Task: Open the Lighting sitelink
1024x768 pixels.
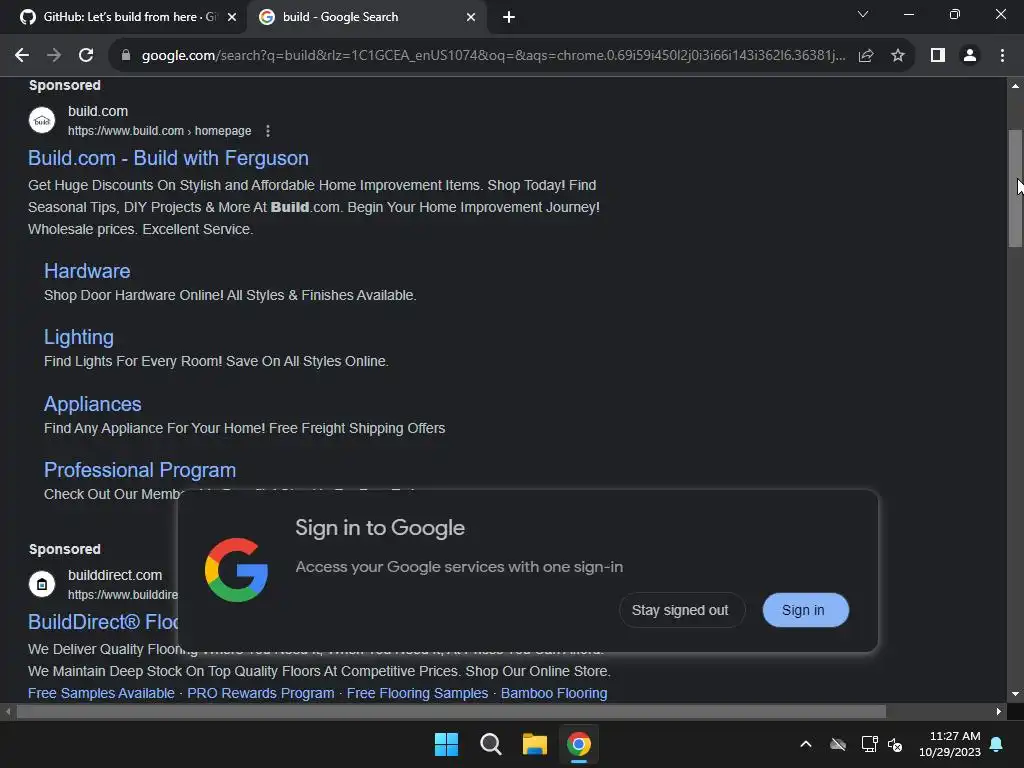Action: point(79,337)
